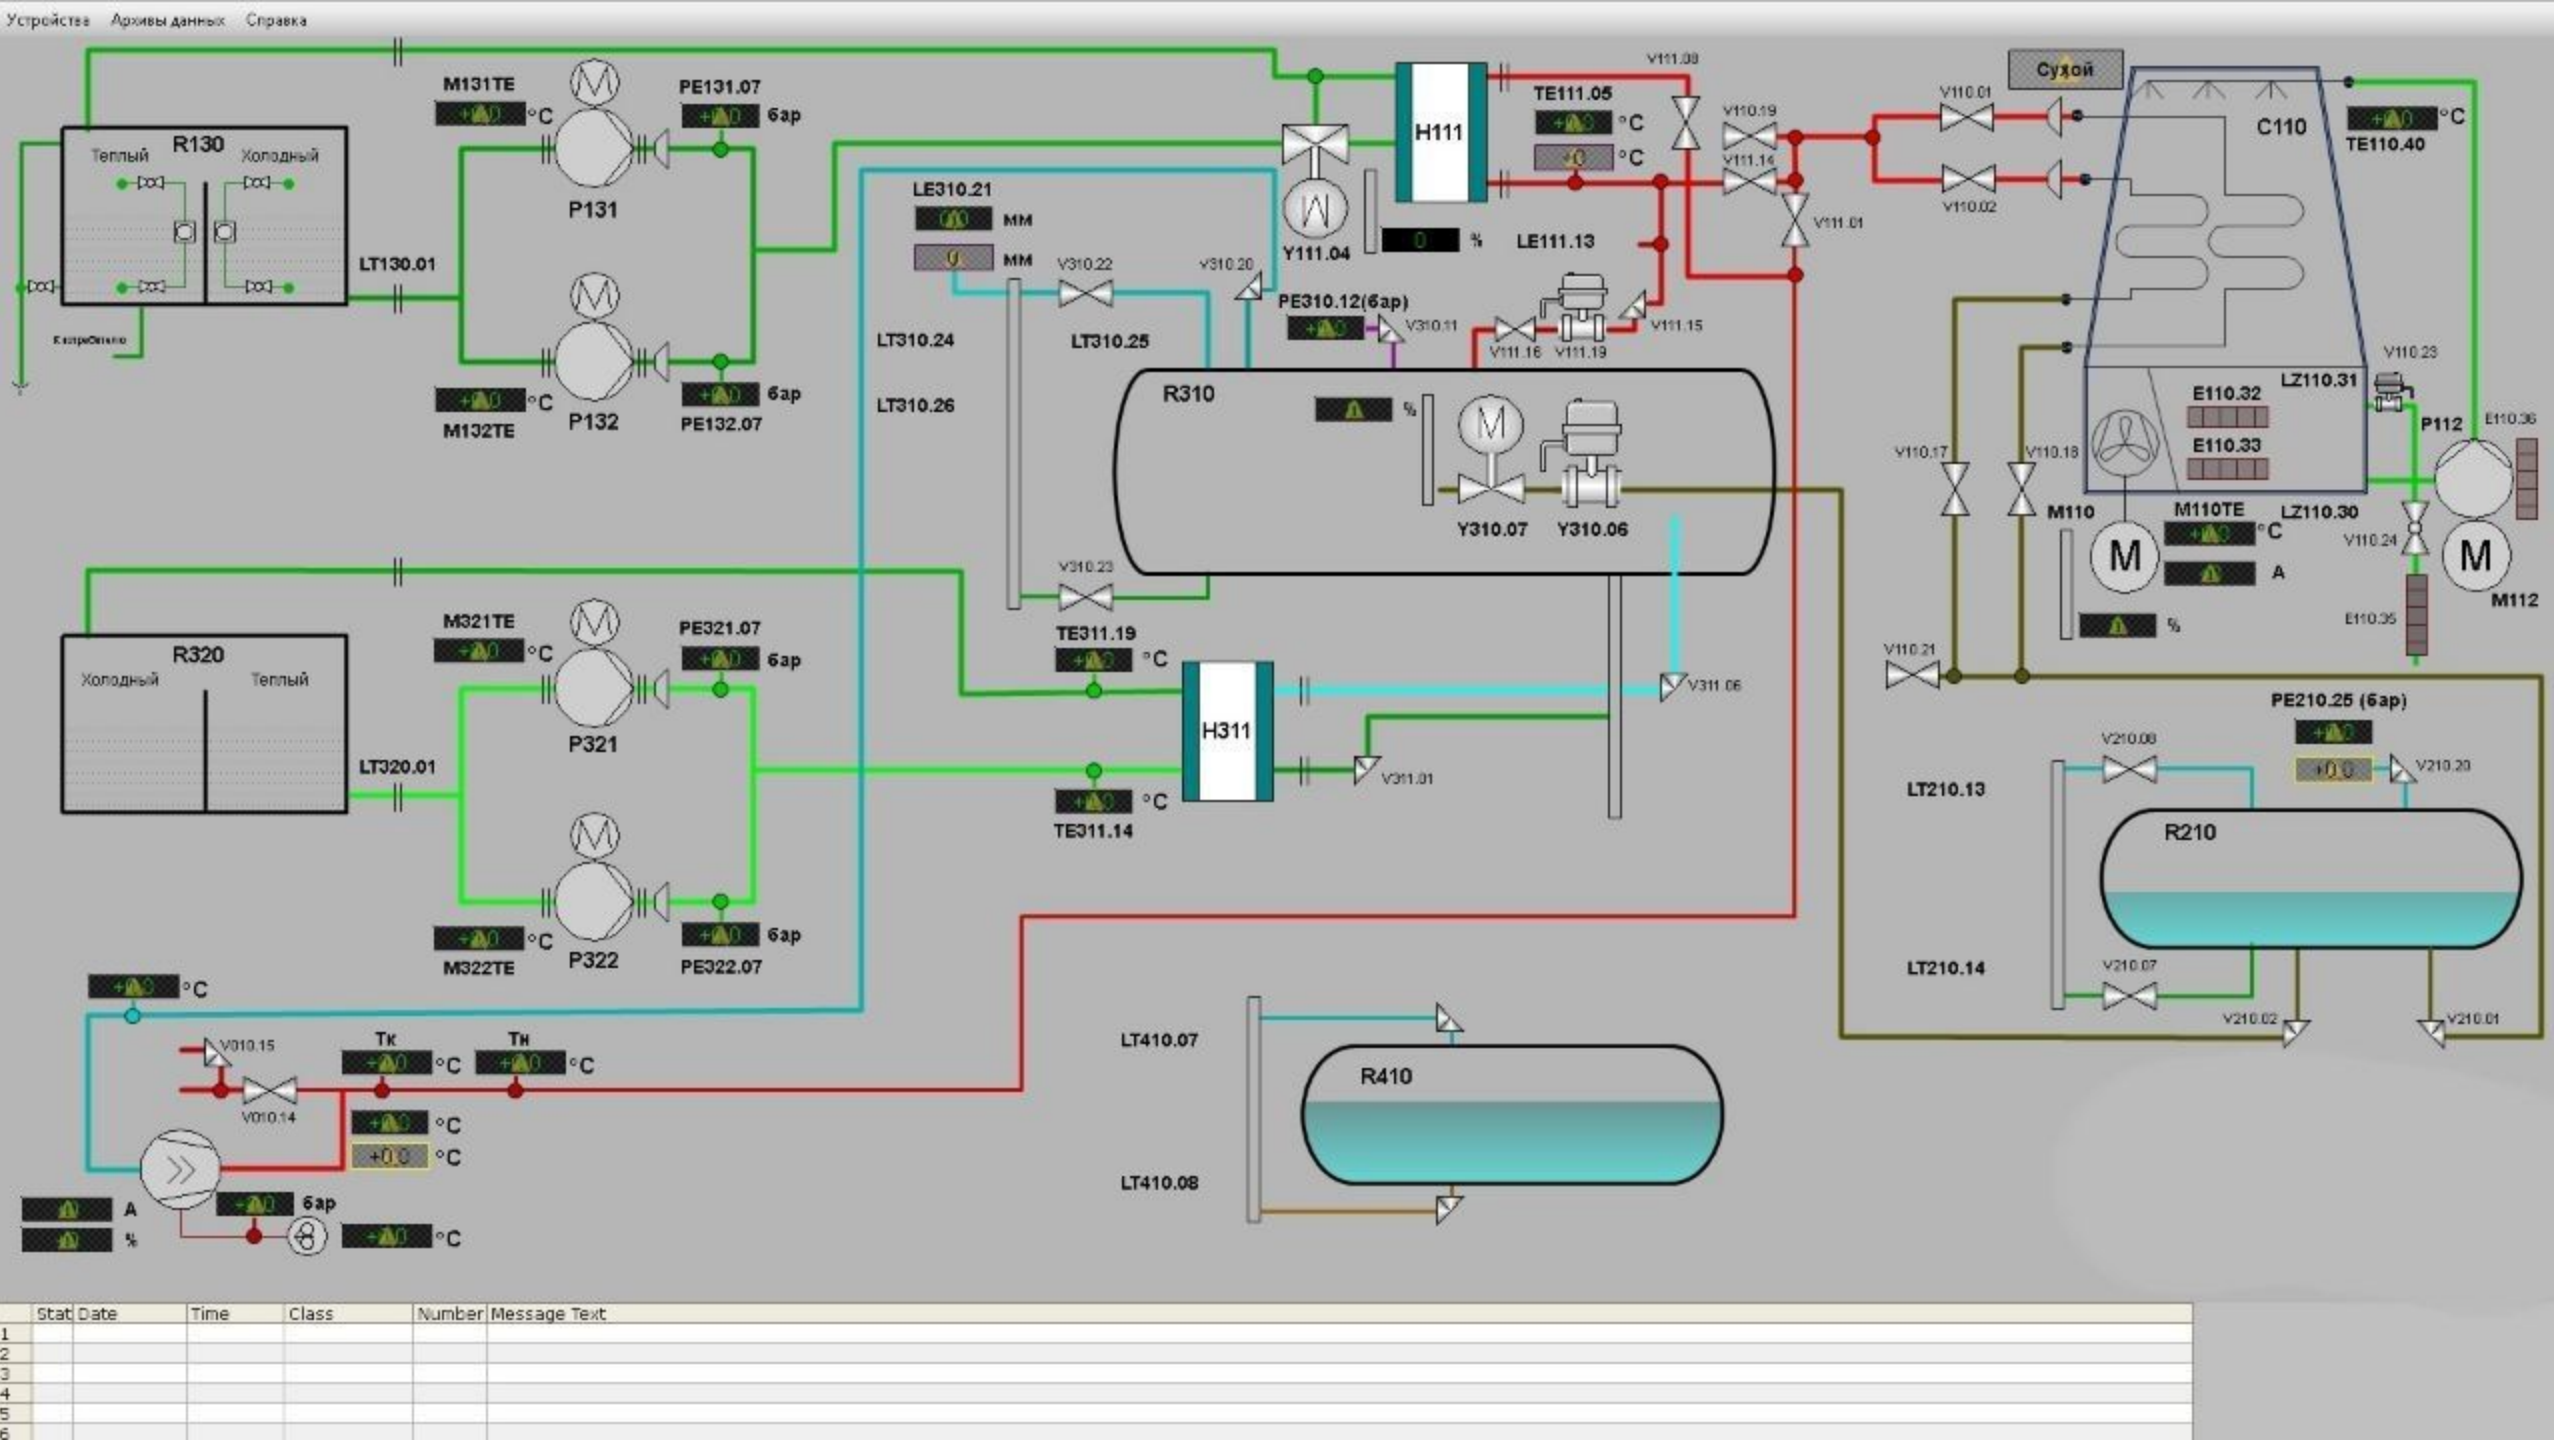The image size is (2554, 1440).
Task: Select three-way valve Y111.04
Action: tap(1315, 145)
